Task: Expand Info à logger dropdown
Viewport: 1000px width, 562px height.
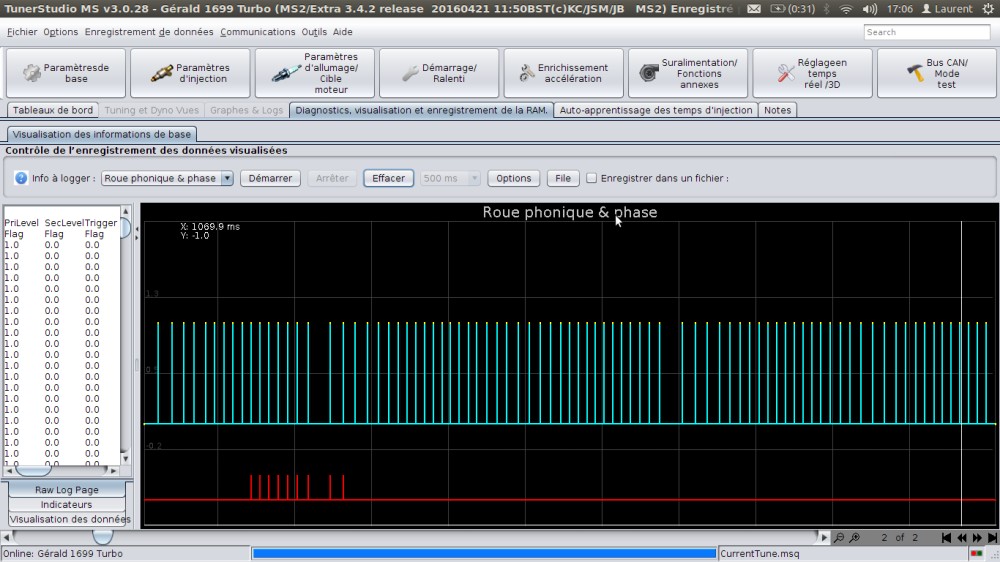Action: coord(227,179)
